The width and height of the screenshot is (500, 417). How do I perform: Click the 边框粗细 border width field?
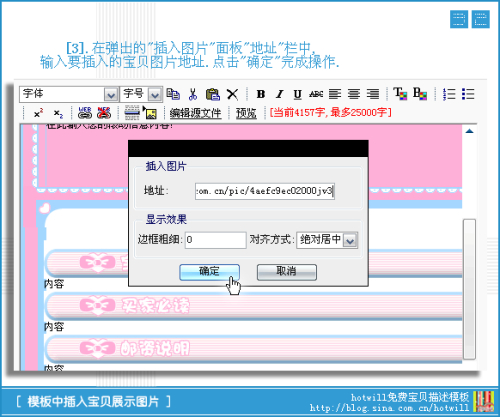[216, 240]
